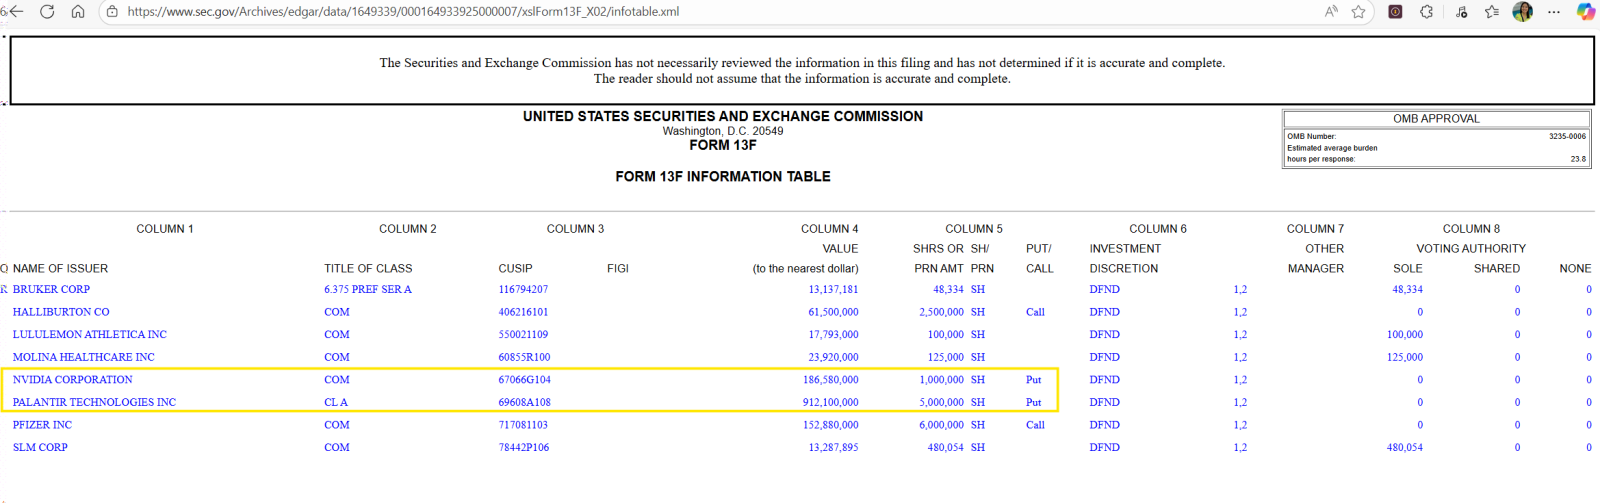Click CUSIP 69608A108 for Palantir

(525, 403)
